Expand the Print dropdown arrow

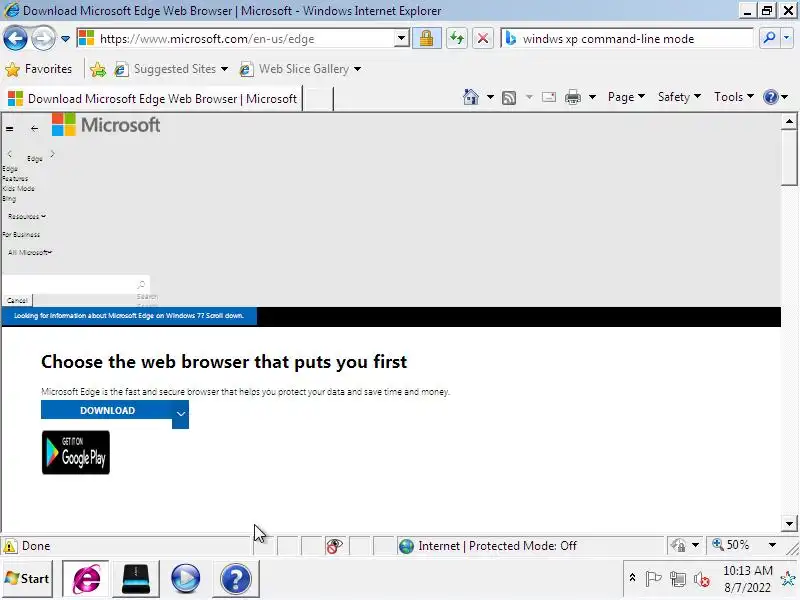point(592,97)
